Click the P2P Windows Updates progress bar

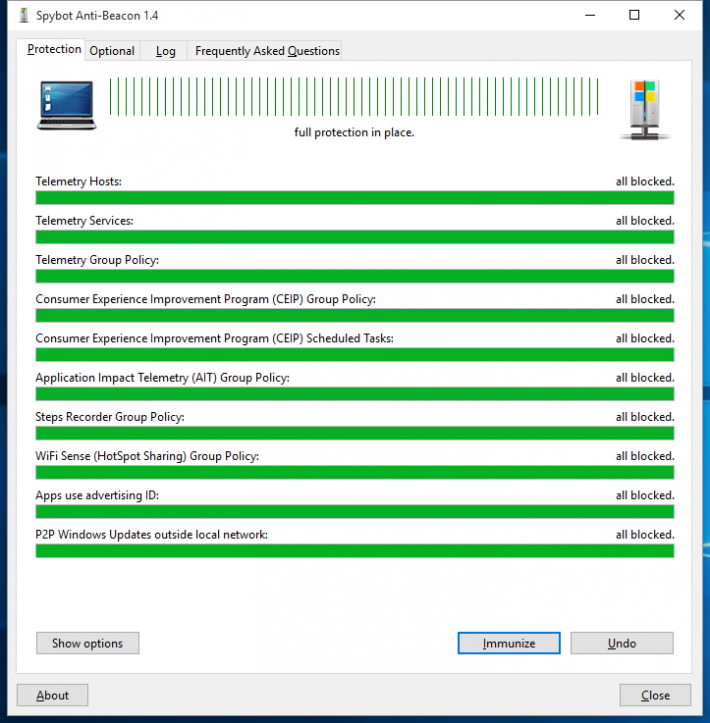point(355,551)
